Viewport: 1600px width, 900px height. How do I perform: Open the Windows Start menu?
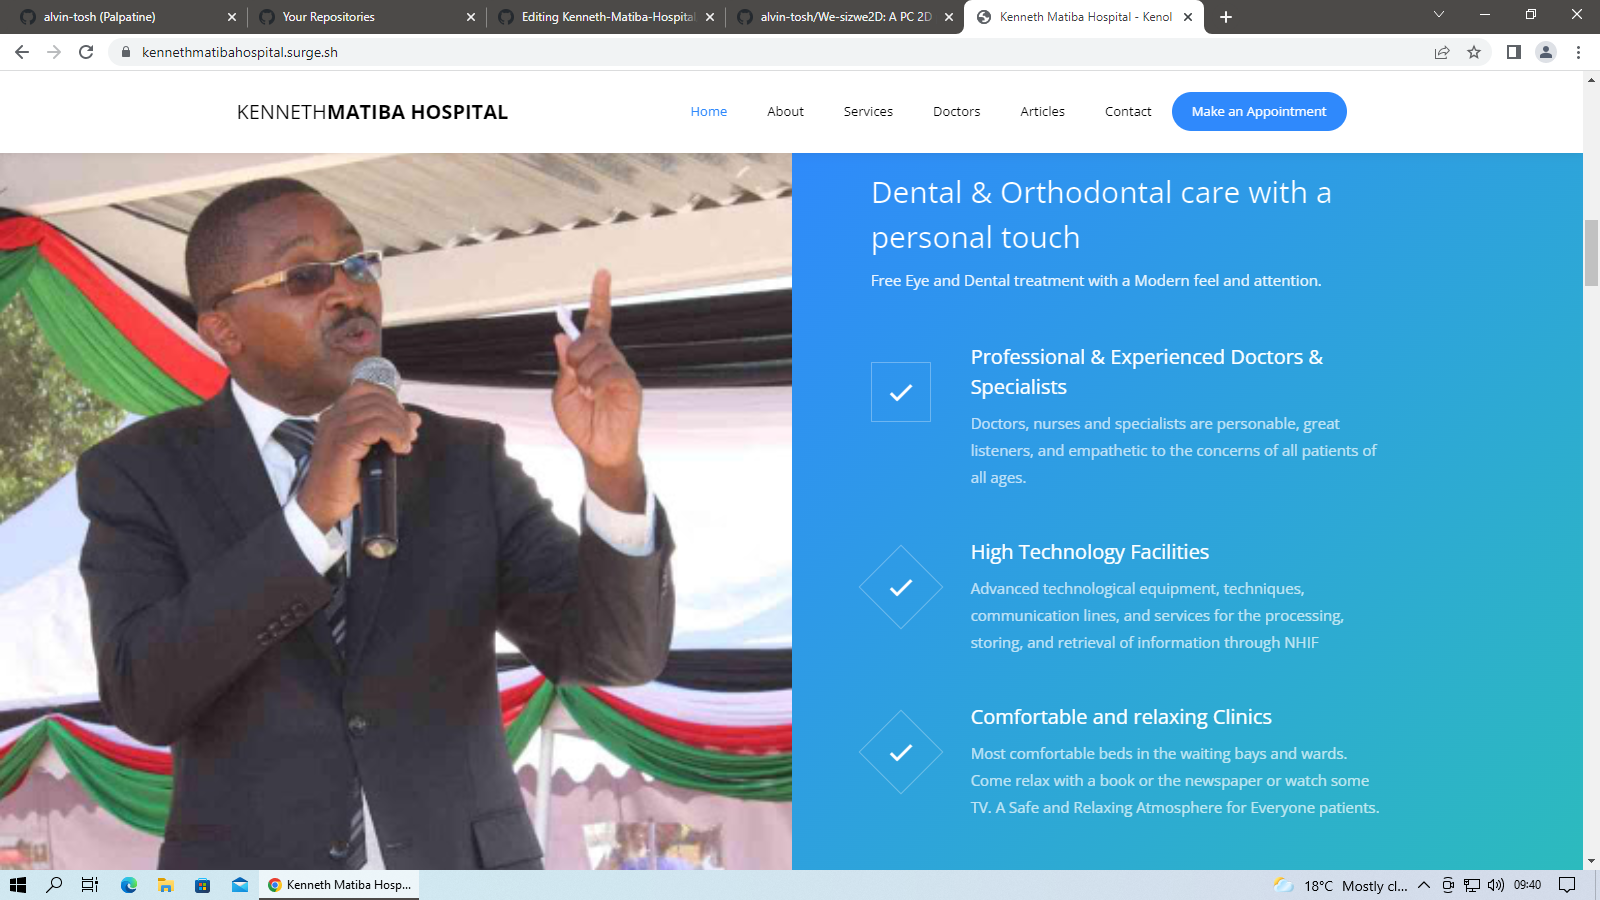point(18,885)
